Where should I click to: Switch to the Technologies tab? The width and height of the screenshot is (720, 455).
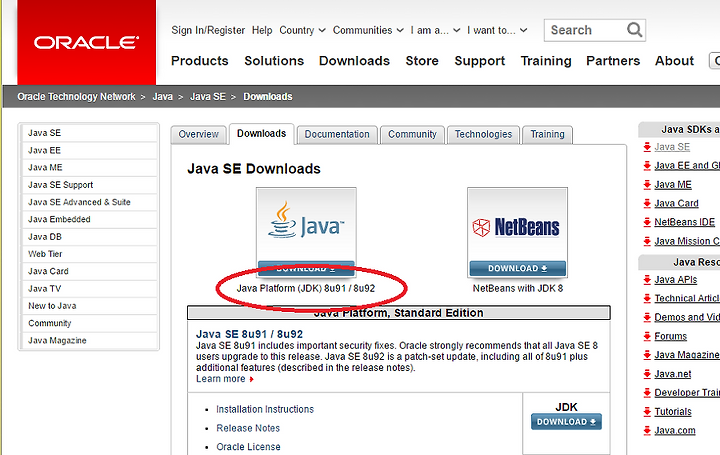click(x=483, y=134)
